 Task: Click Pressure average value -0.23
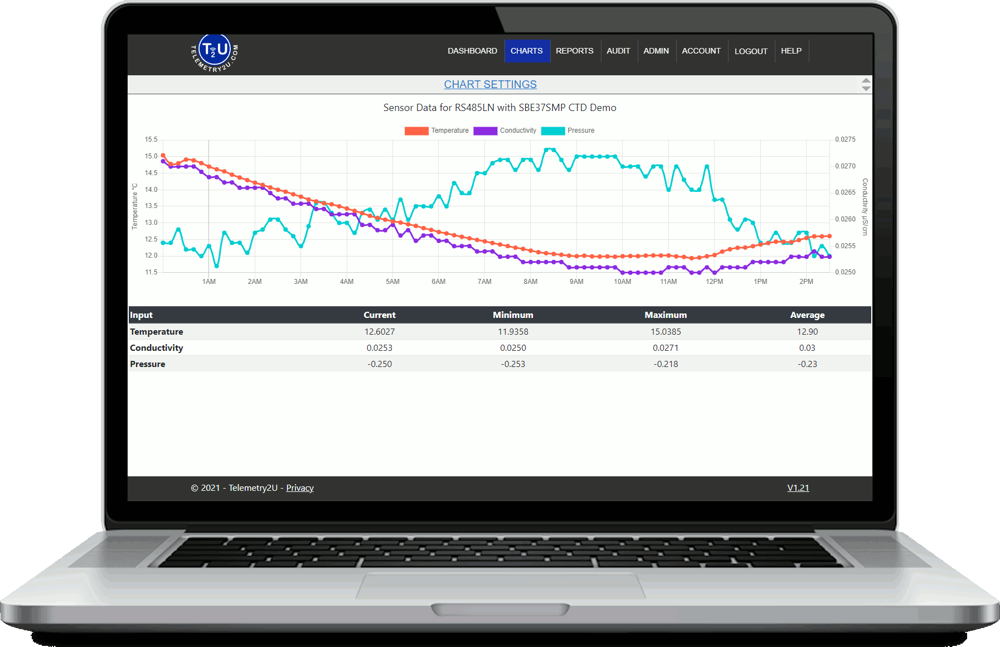coord(807,364)
